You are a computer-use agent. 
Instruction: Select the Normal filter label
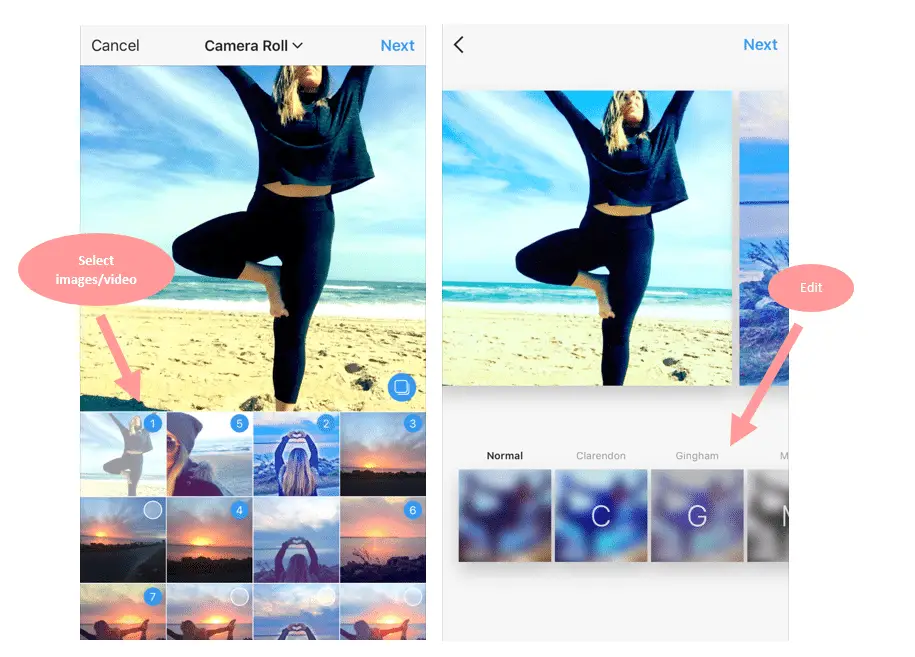504,456
